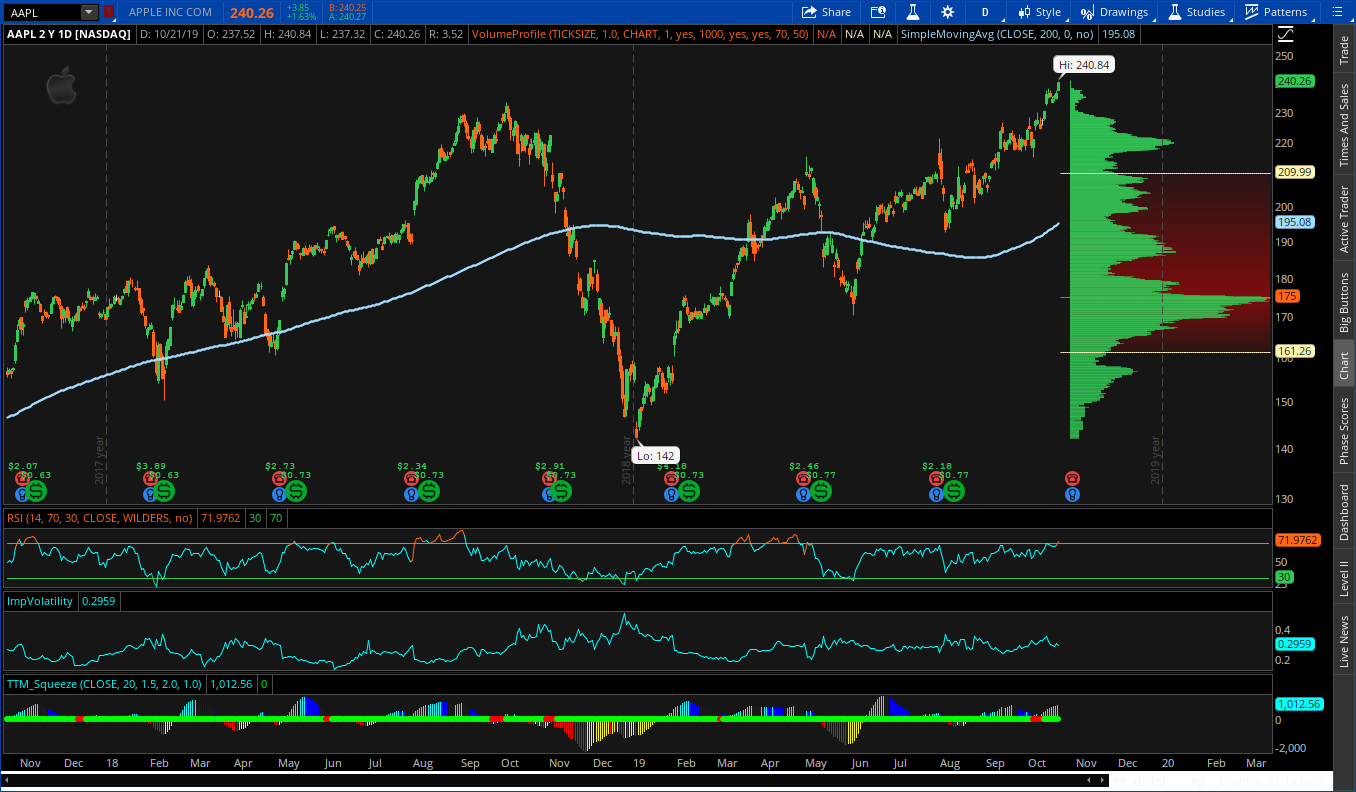Click the green dividend icon under $2.91

562,490
